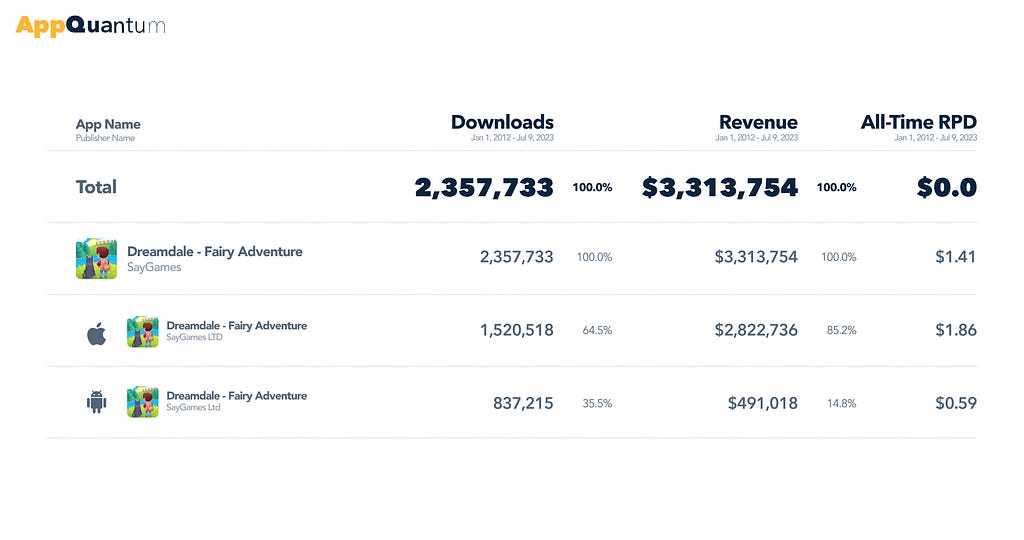Click the Android downloads value 837,215
Screen dimensions: 1024x540
(523, 404)
